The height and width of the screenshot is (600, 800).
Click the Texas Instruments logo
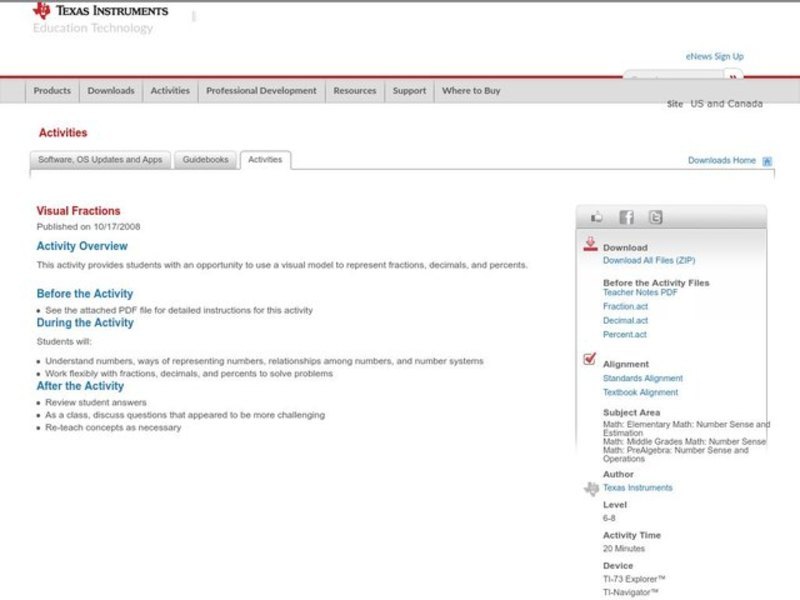pos(100,12)
